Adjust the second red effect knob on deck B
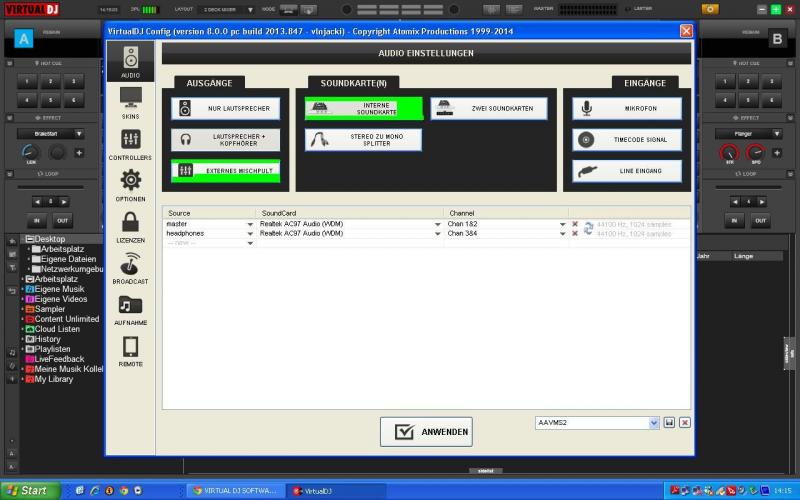The image size is (800, 500). point(756,152)
